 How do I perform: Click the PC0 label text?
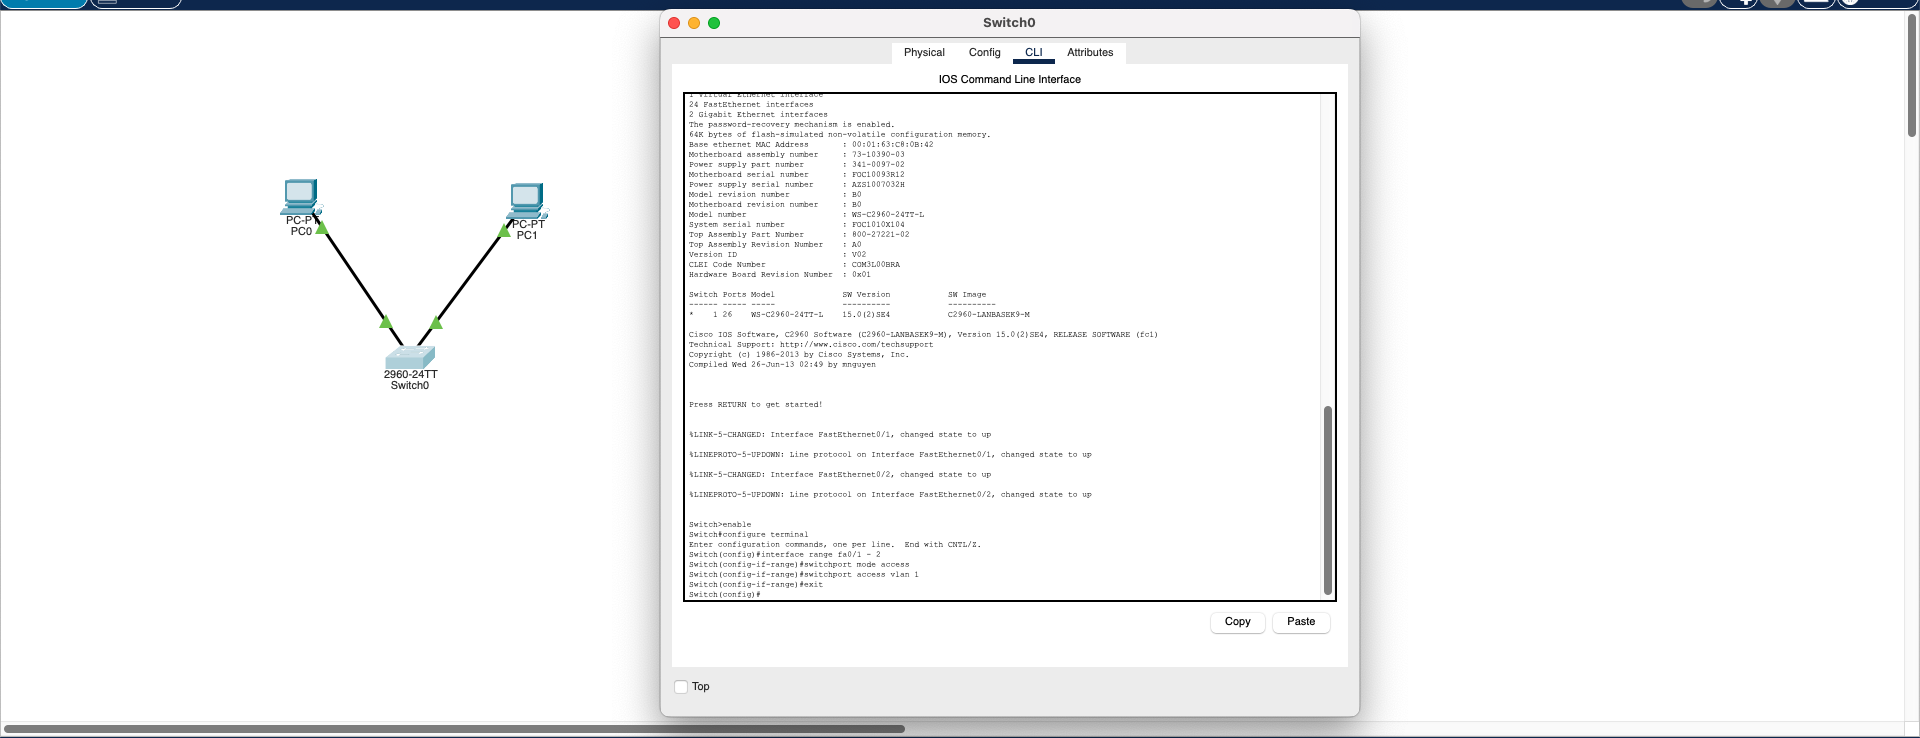tap(301, 232)
